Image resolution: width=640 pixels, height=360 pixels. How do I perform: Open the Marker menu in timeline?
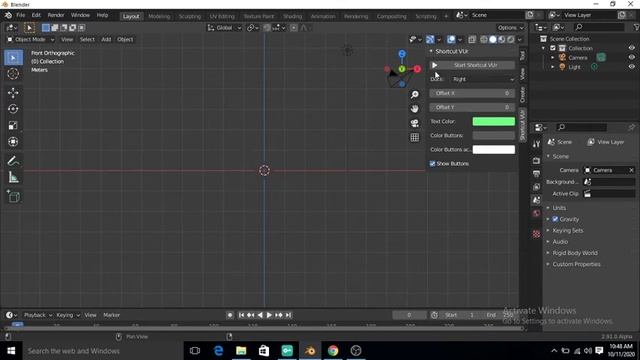tap(111, 315)
